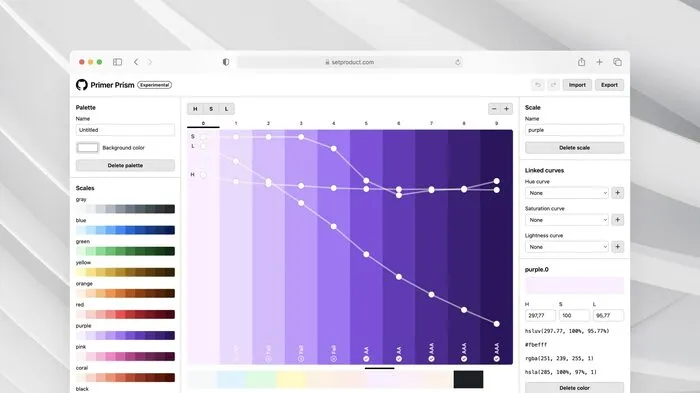Select the orange scale strip
The width and height of the screenshot is (700, 393).
tap(125, 293)
